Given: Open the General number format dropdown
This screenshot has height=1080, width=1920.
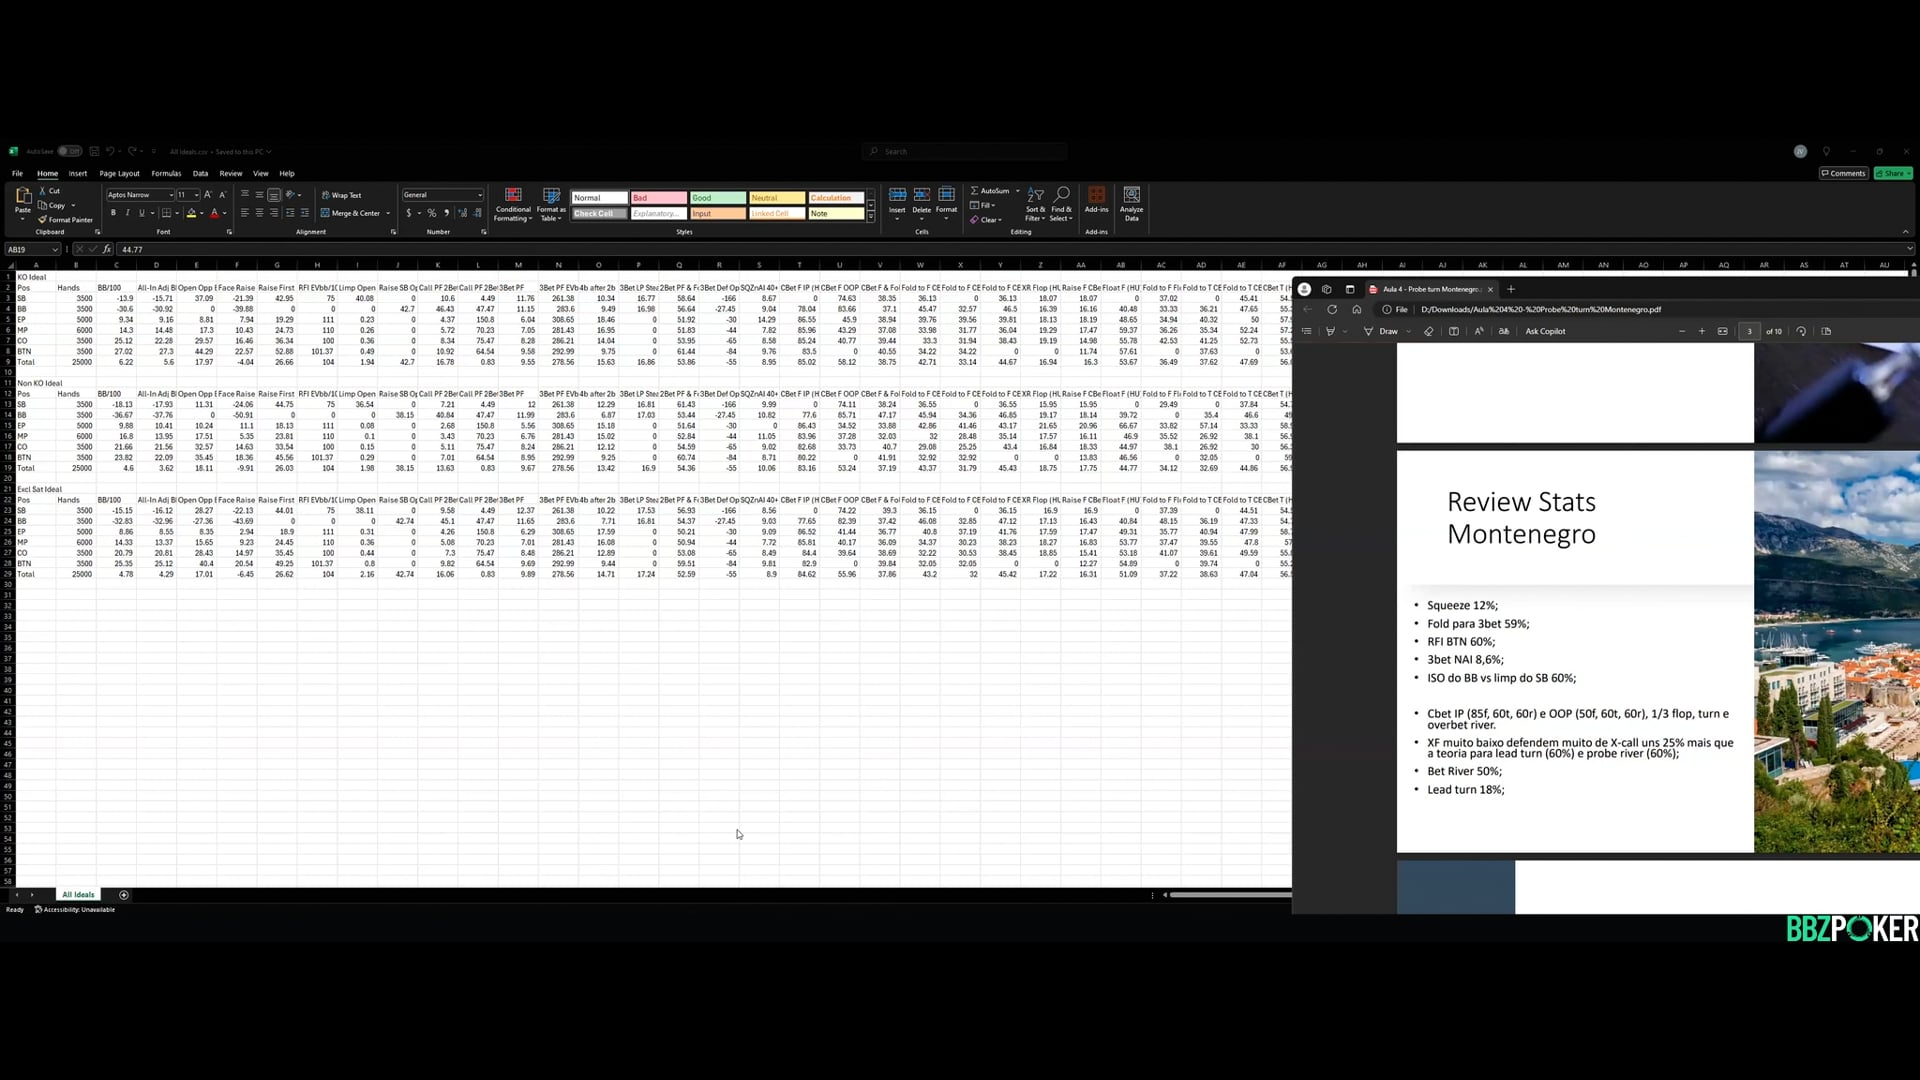Looking at the screenshot, I should click(x=479, y=196).
